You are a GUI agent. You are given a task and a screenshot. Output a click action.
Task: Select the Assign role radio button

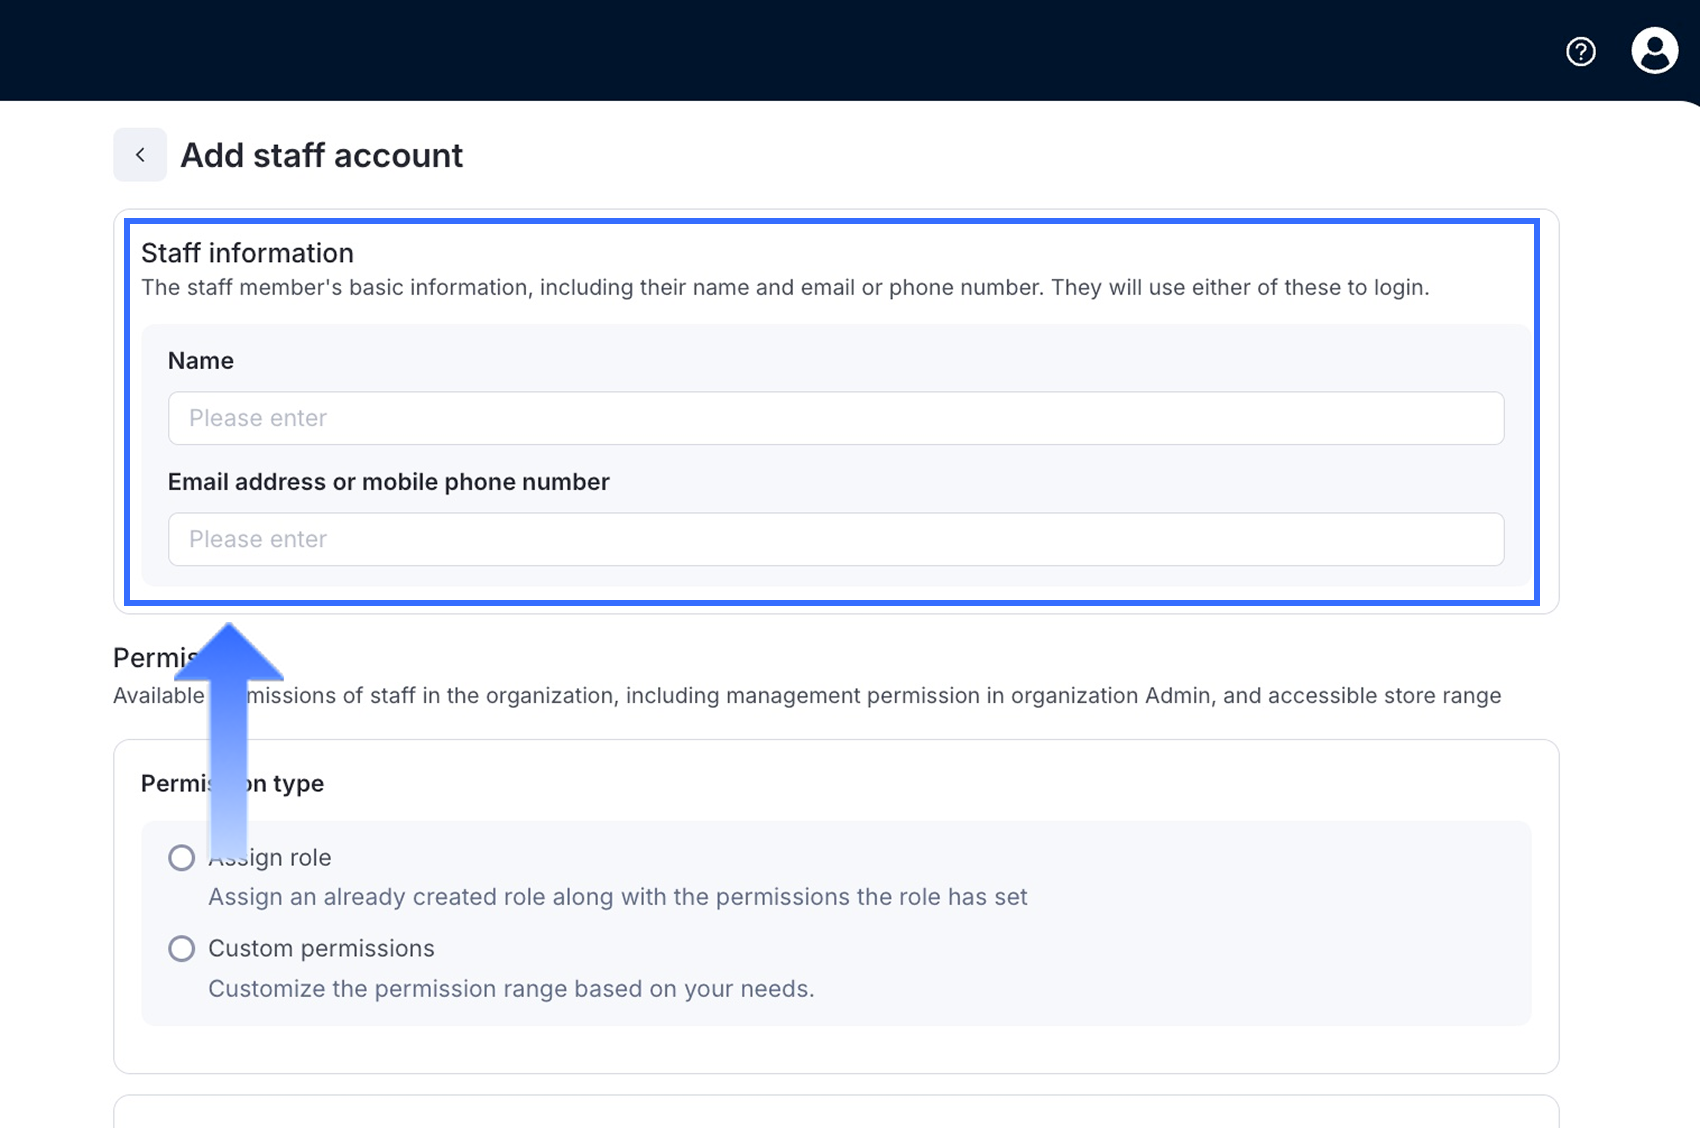pyautogui.click(x=181, y=858)
